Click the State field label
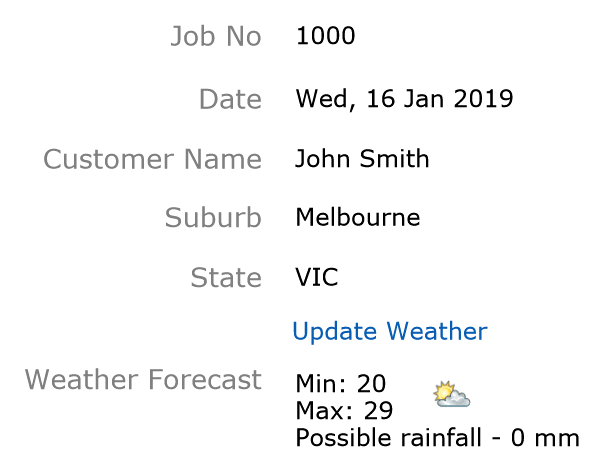 coord(226,277)
